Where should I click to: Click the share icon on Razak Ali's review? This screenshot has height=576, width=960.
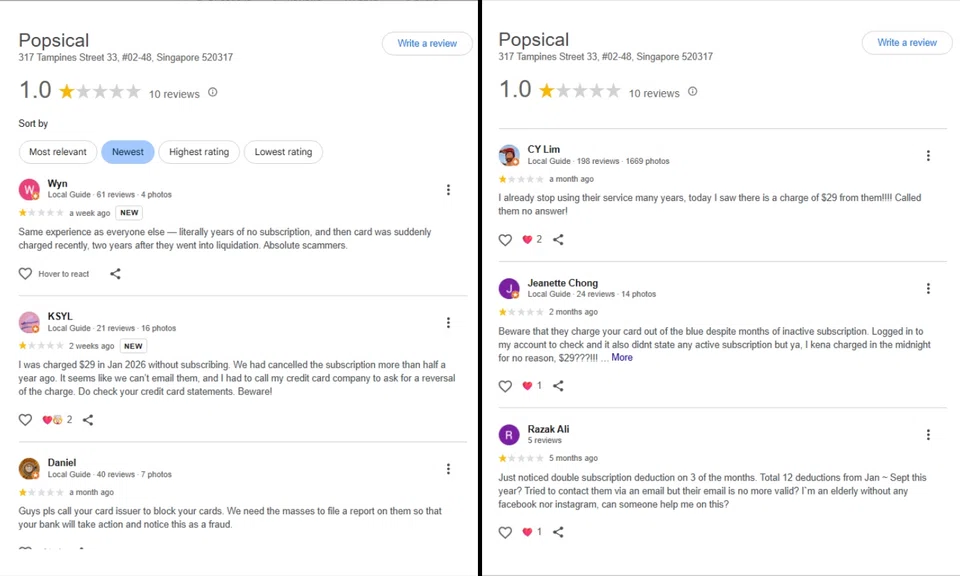(558, 532)
